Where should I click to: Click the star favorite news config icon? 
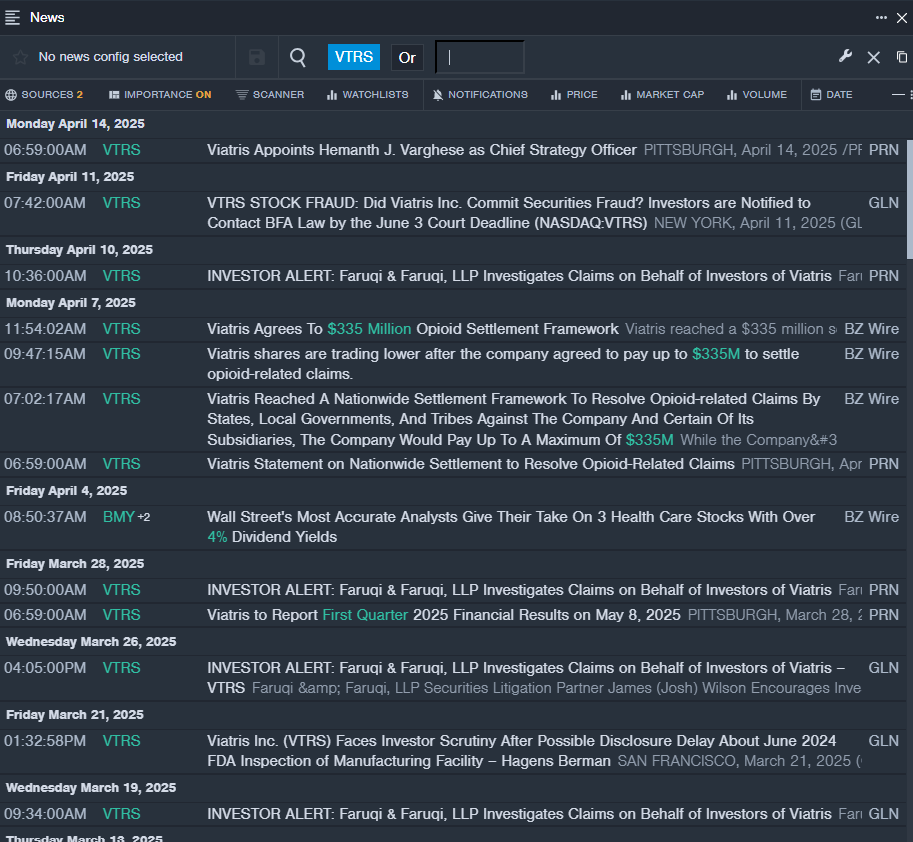tap(20, 57)
